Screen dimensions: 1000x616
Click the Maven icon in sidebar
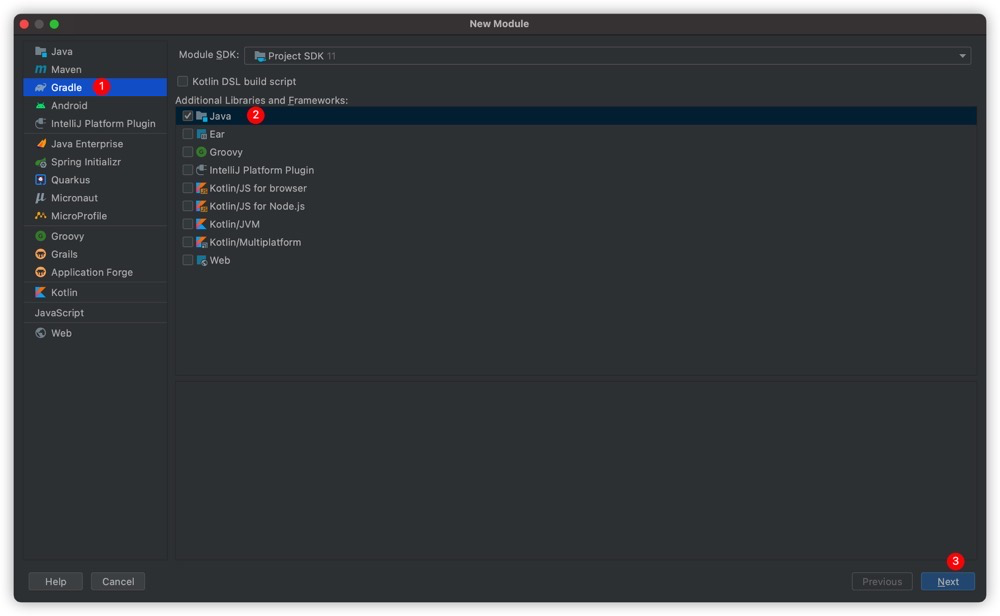41,70
